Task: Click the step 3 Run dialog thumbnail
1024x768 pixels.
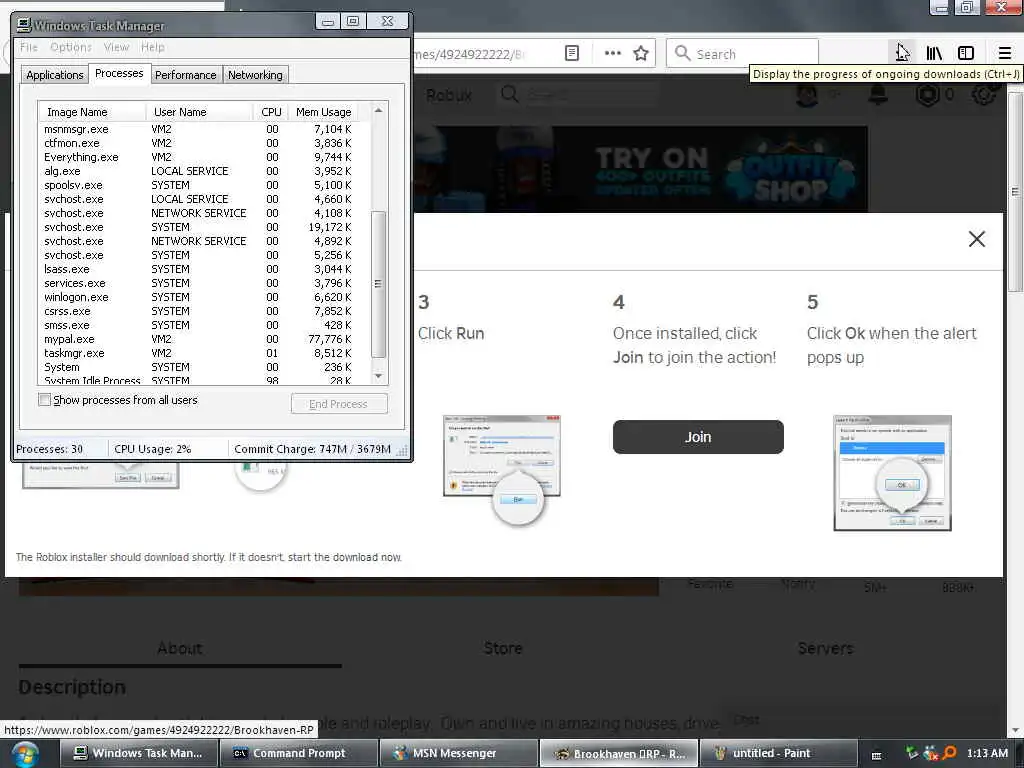Action: click(x=502, y=469)
